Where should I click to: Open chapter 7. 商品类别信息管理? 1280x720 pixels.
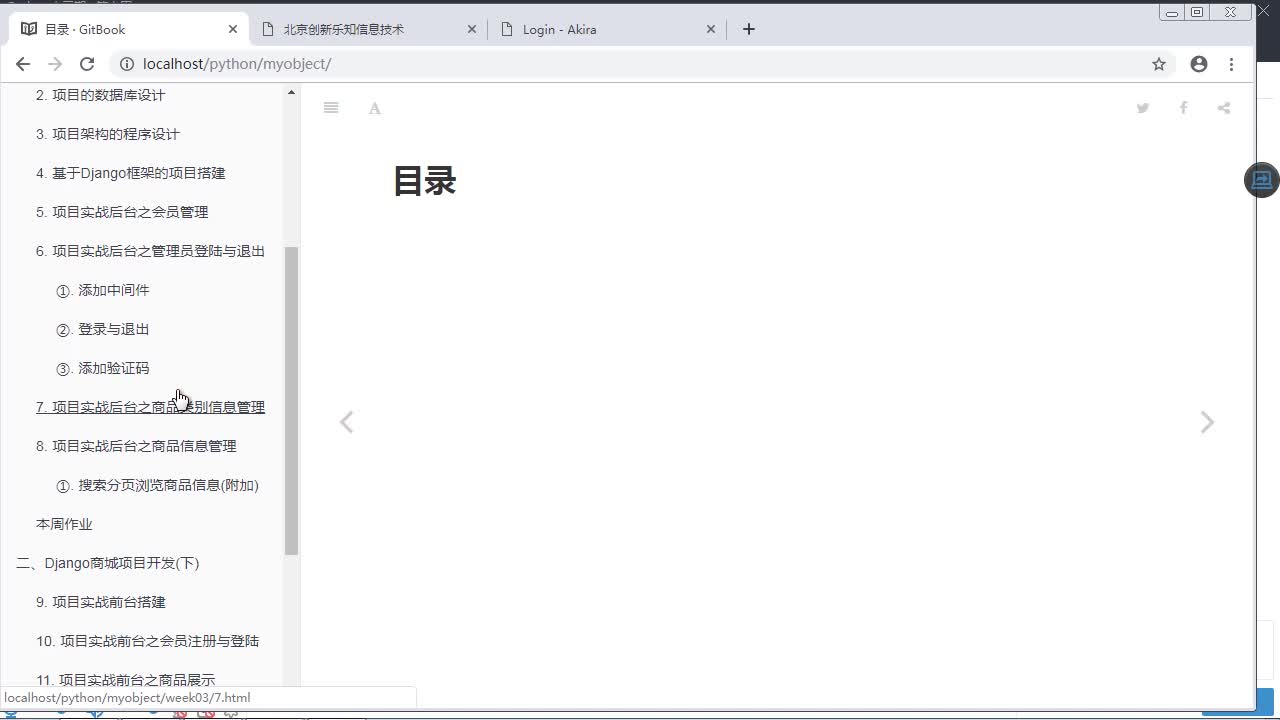point(150,407)
